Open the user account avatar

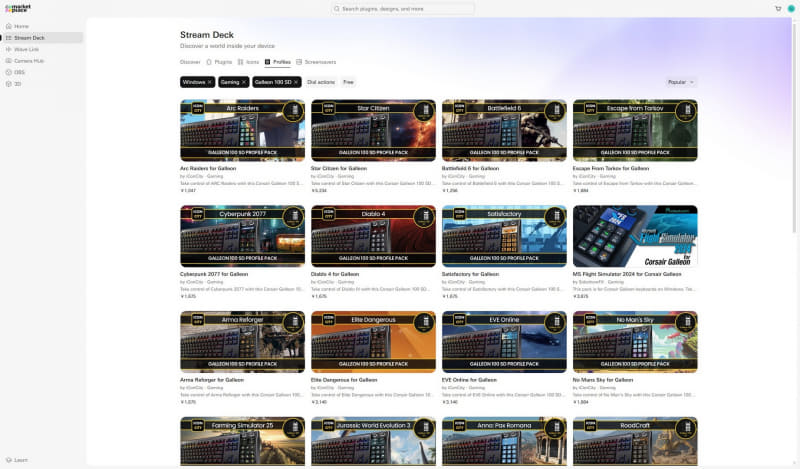point(791,9)
